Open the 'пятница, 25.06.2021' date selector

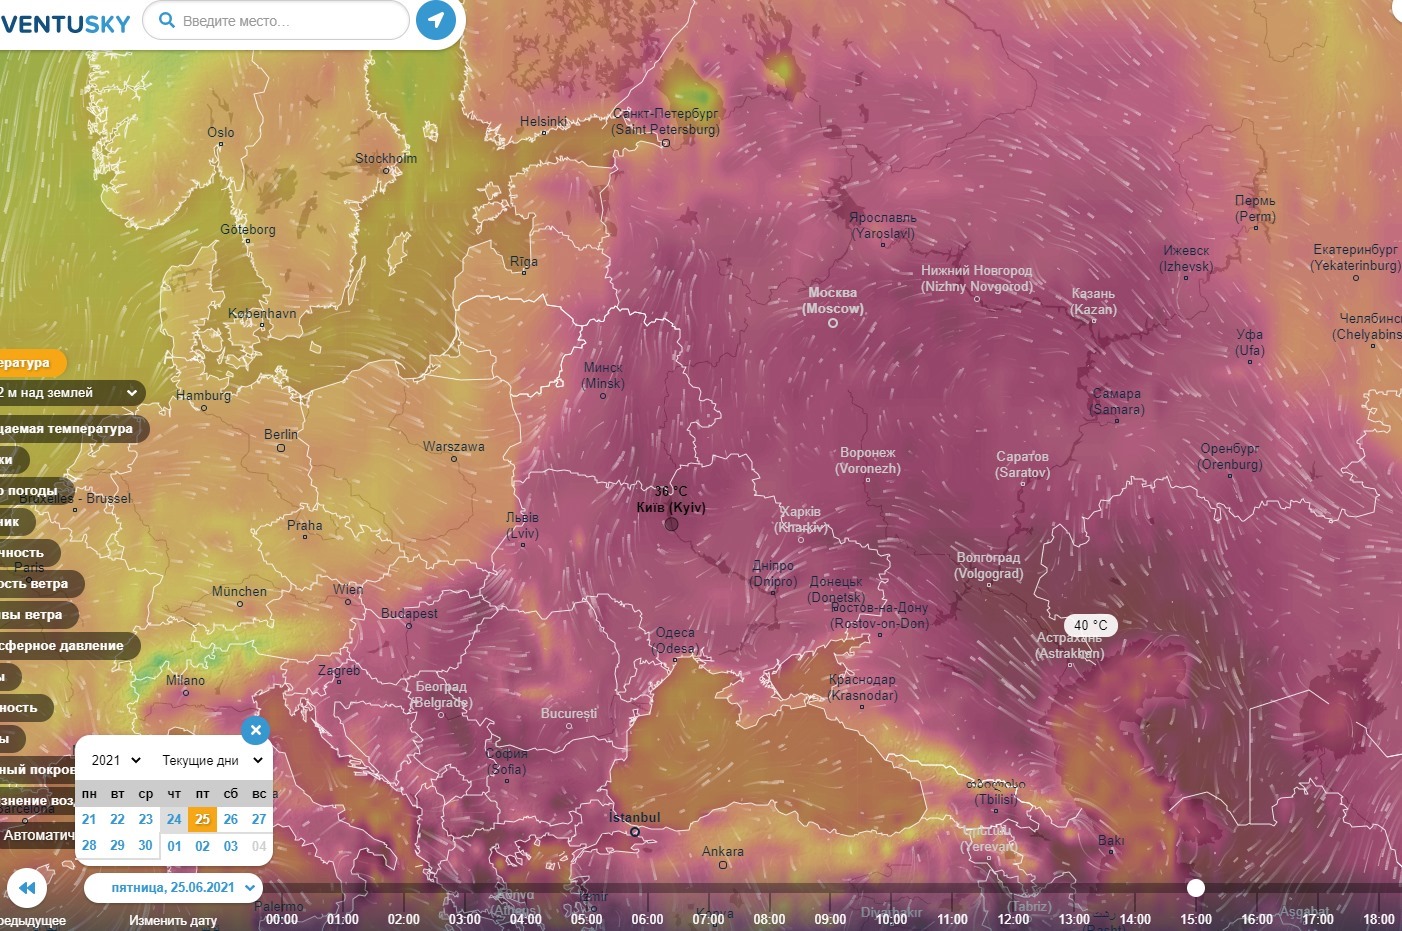point(173,887)
